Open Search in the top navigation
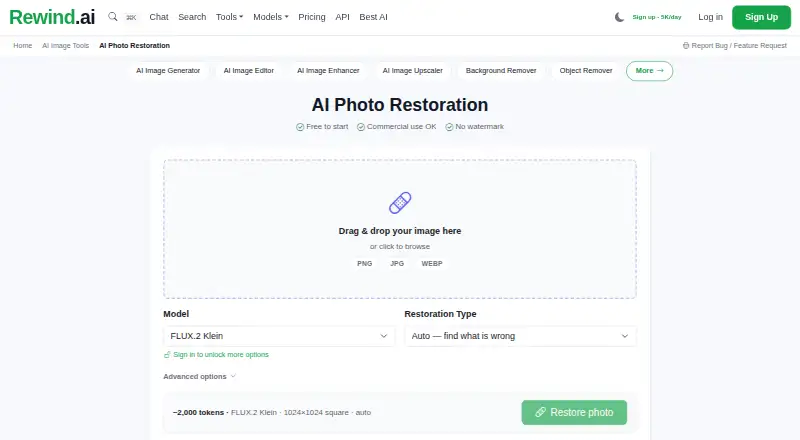The height and width of the screenshot is (440, 800). 192,17
